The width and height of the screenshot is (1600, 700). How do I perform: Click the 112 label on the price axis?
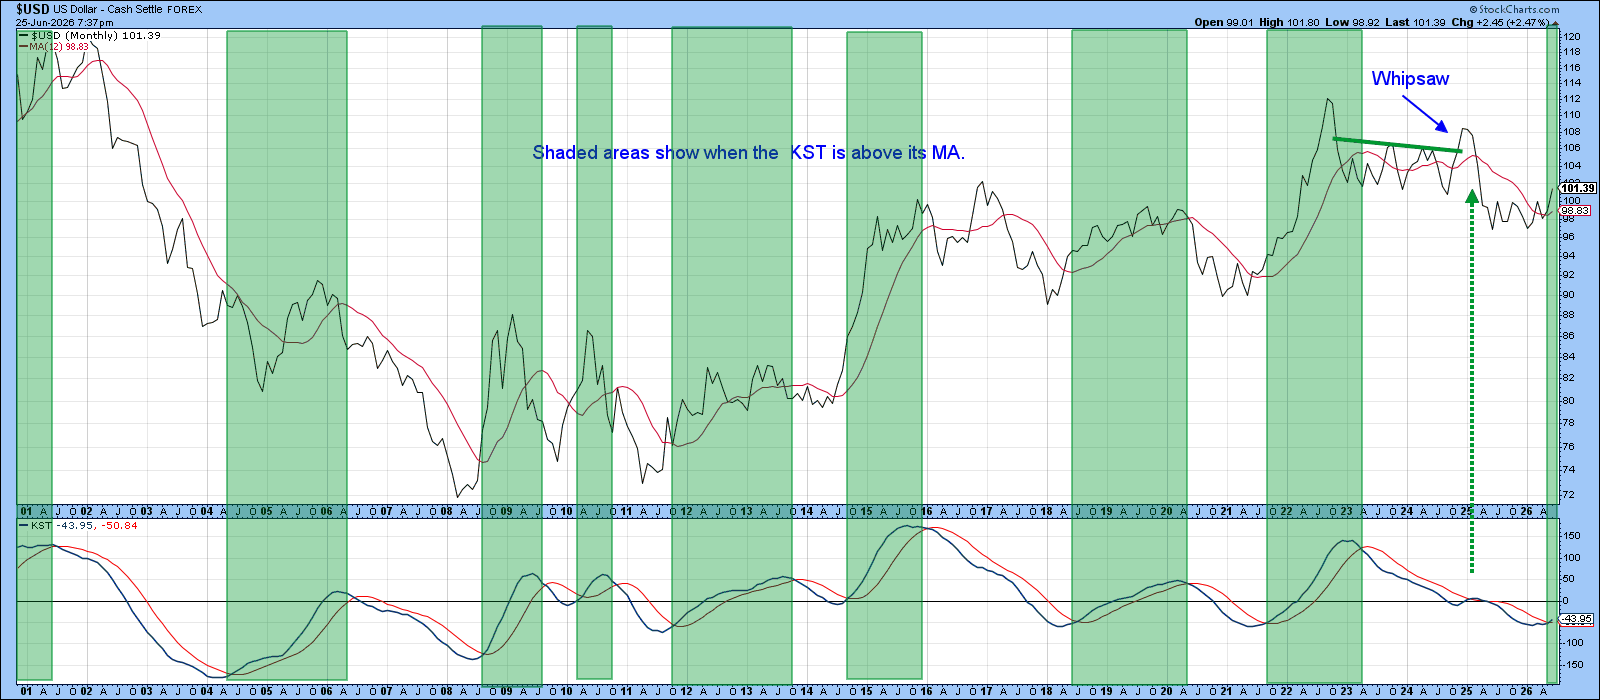point(1571,98)
